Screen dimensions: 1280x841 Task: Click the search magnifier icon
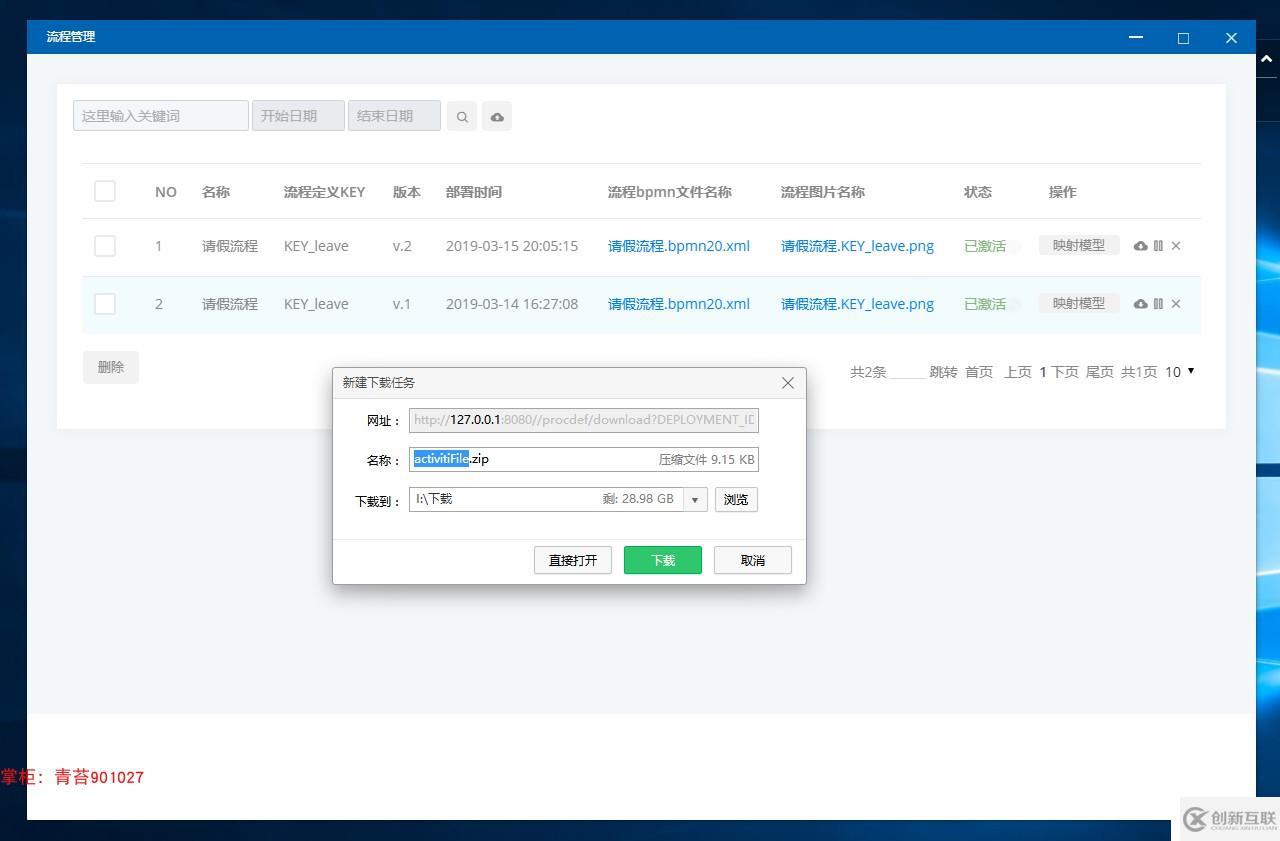tap(462, 116)
